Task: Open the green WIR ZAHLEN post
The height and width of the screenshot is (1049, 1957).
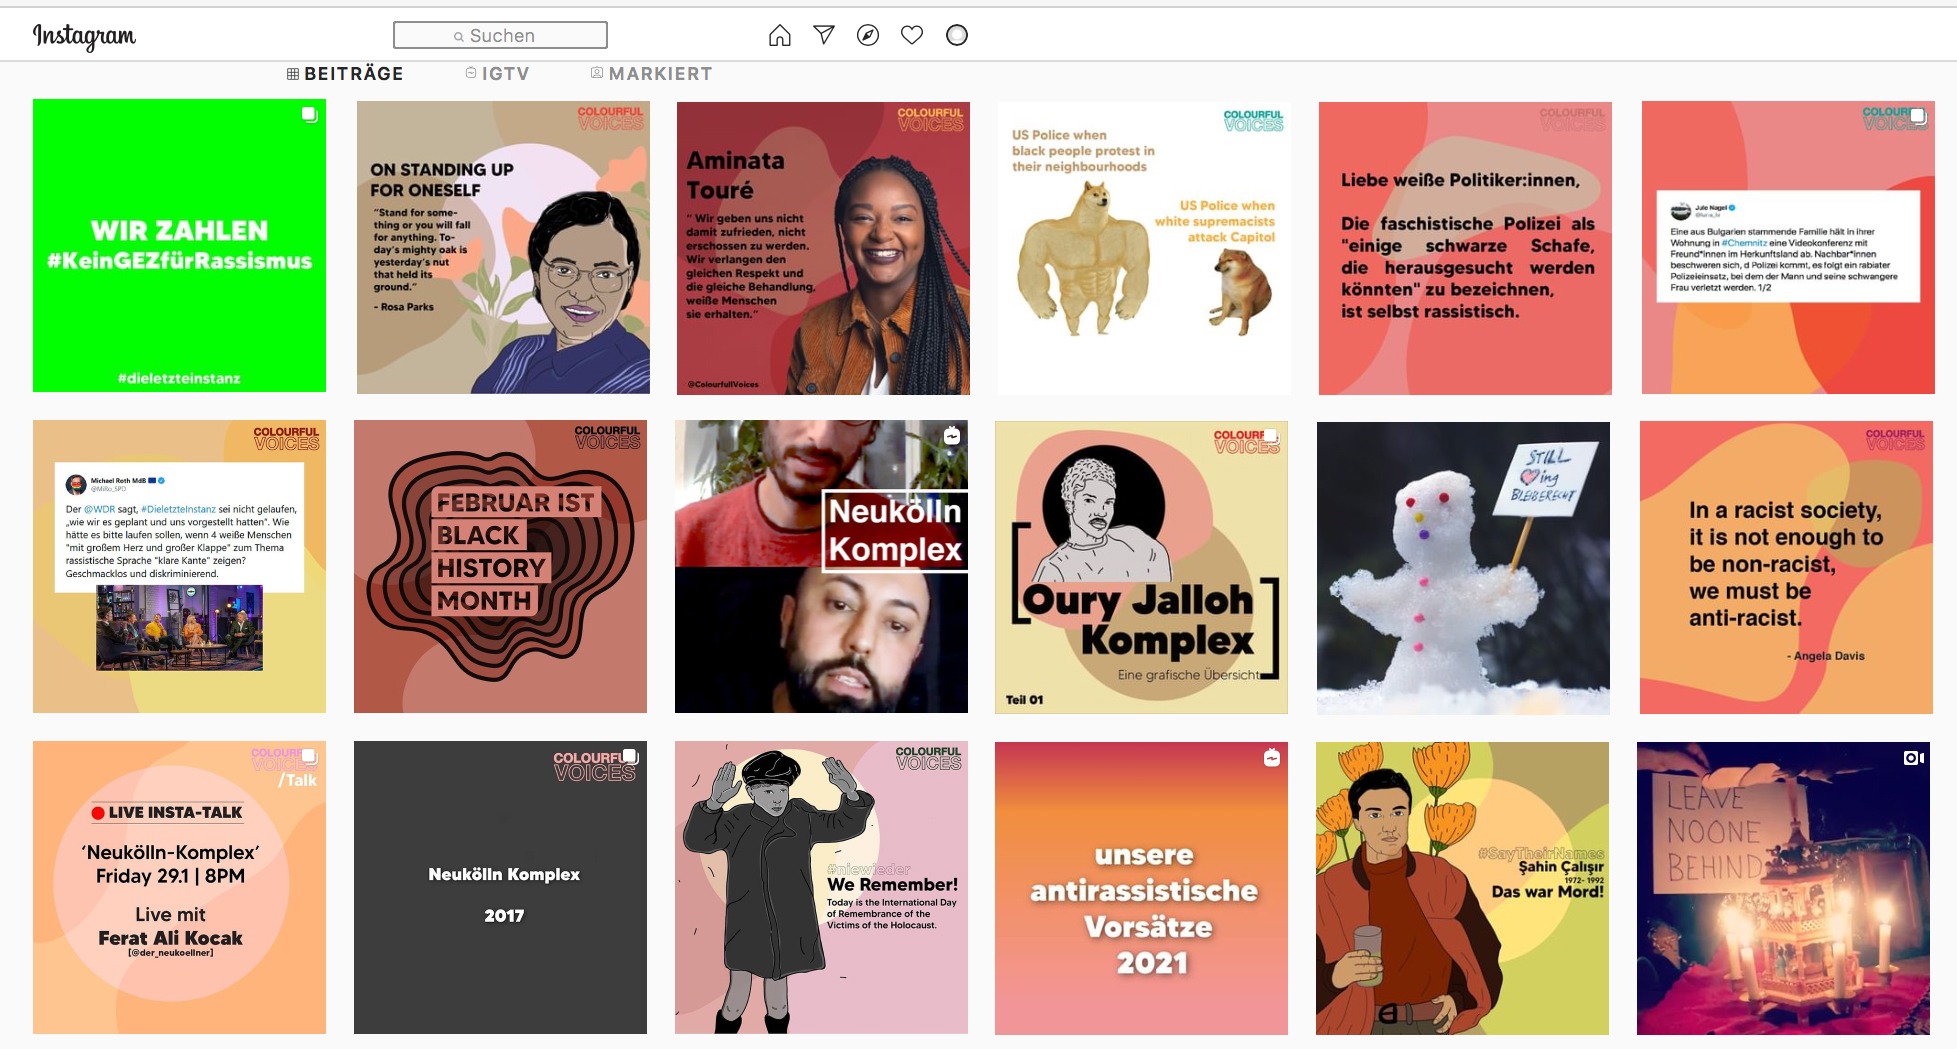Action: click(x=179, y=245)
